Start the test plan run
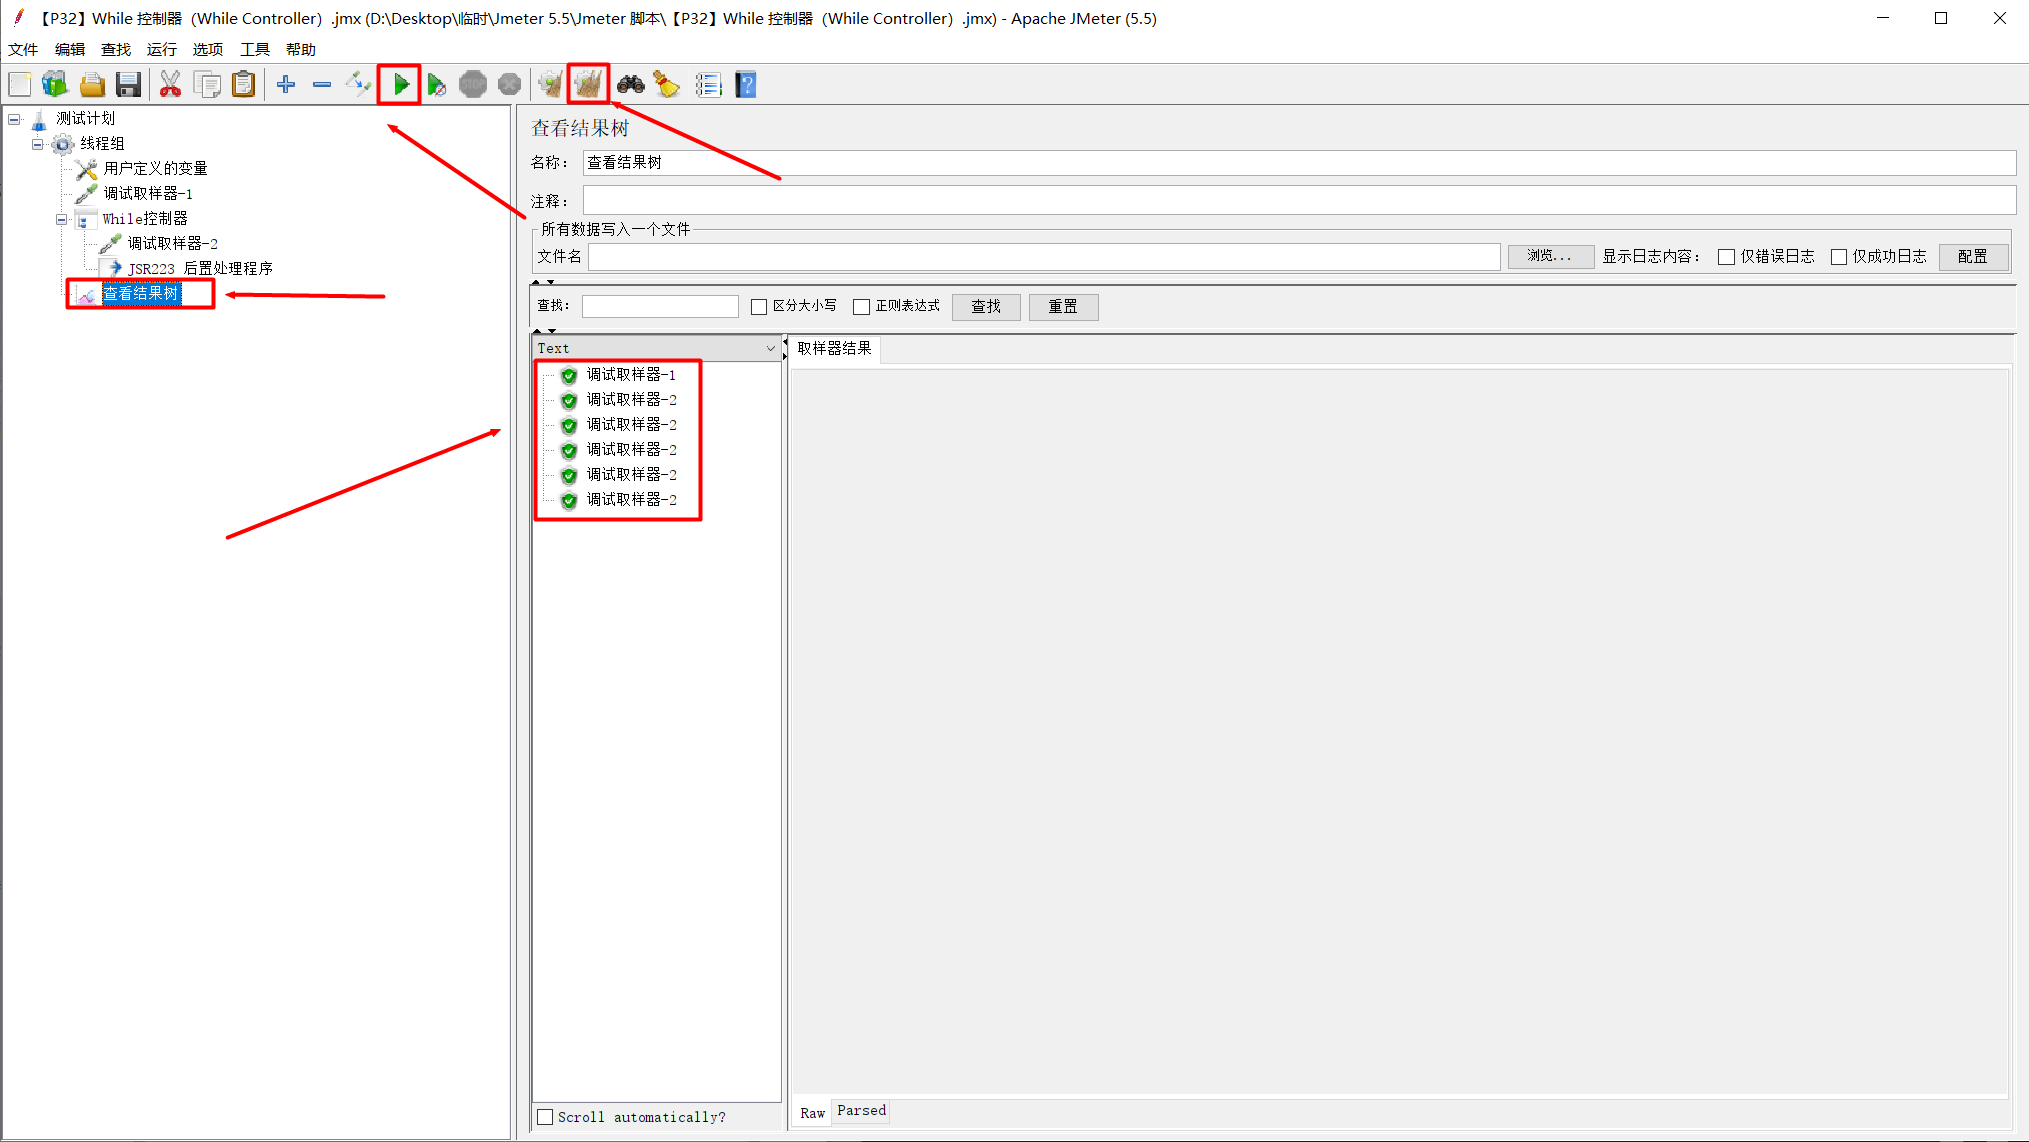This screenshot has width=2029, height=1142. [x=399, y=84]
